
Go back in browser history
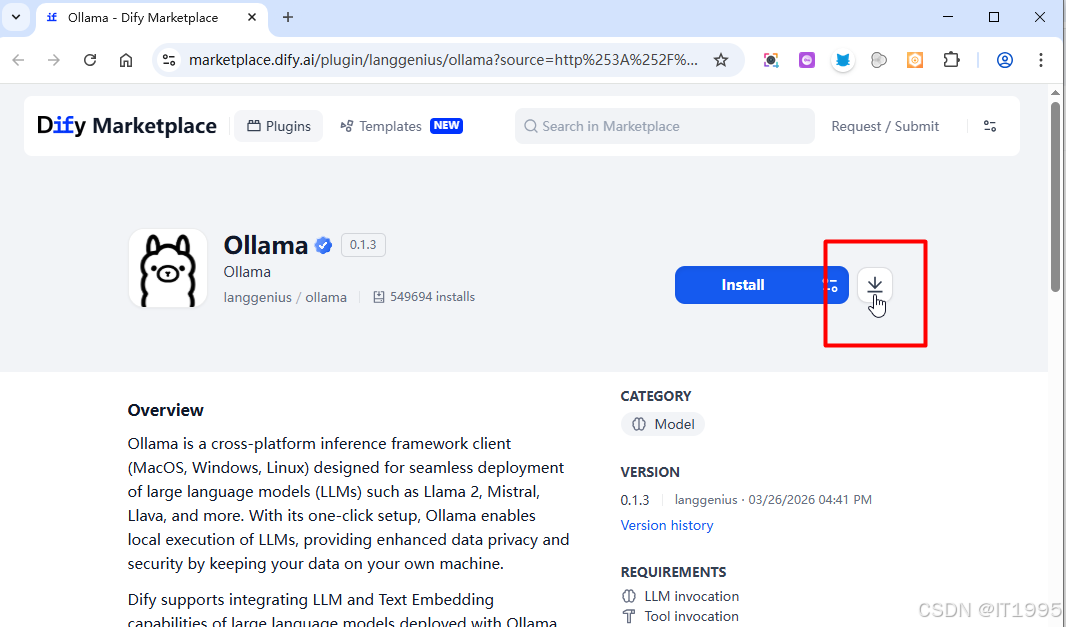tap(18, 60)
